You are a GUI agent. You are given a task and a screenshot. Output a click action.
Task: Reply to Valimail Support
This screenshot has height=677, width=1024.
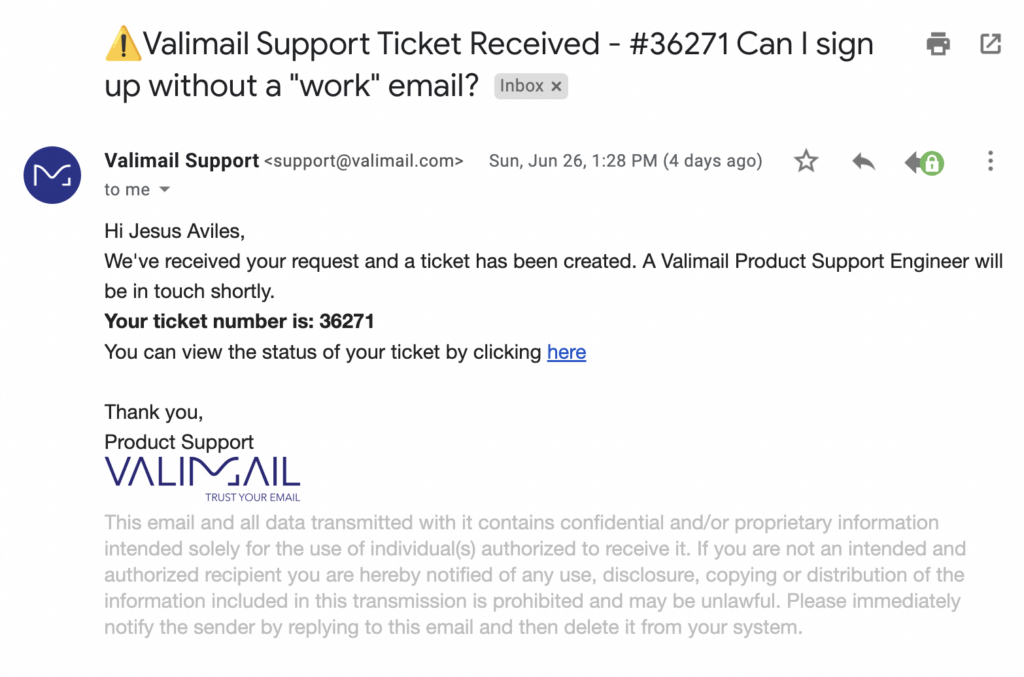pos(862,161)
